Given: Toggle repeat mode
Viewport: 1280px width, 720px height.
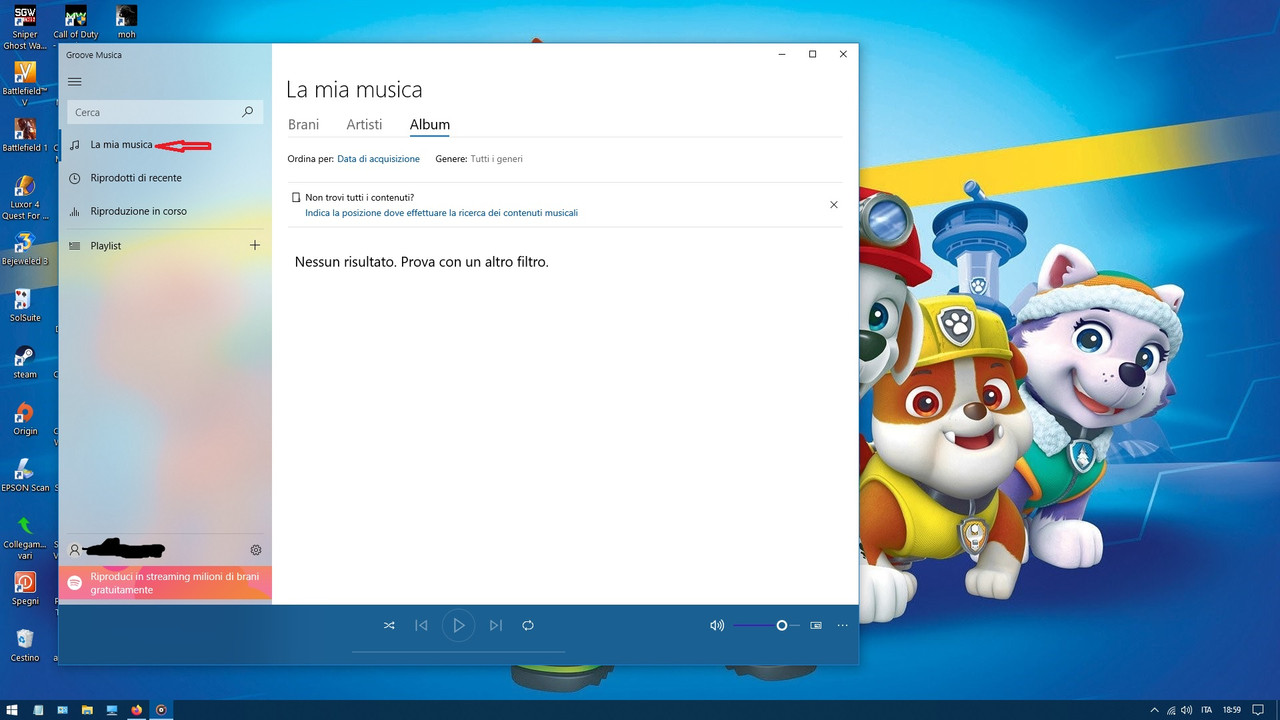Looking at the screenshot, I should pyautogui.click(x=528, y=625).
